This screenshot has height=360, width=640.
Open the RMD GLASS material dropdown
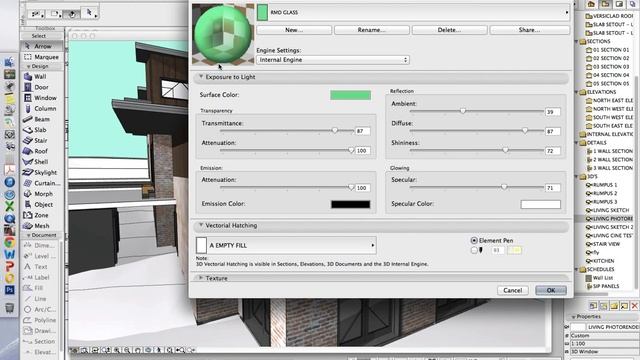[413, 13]
